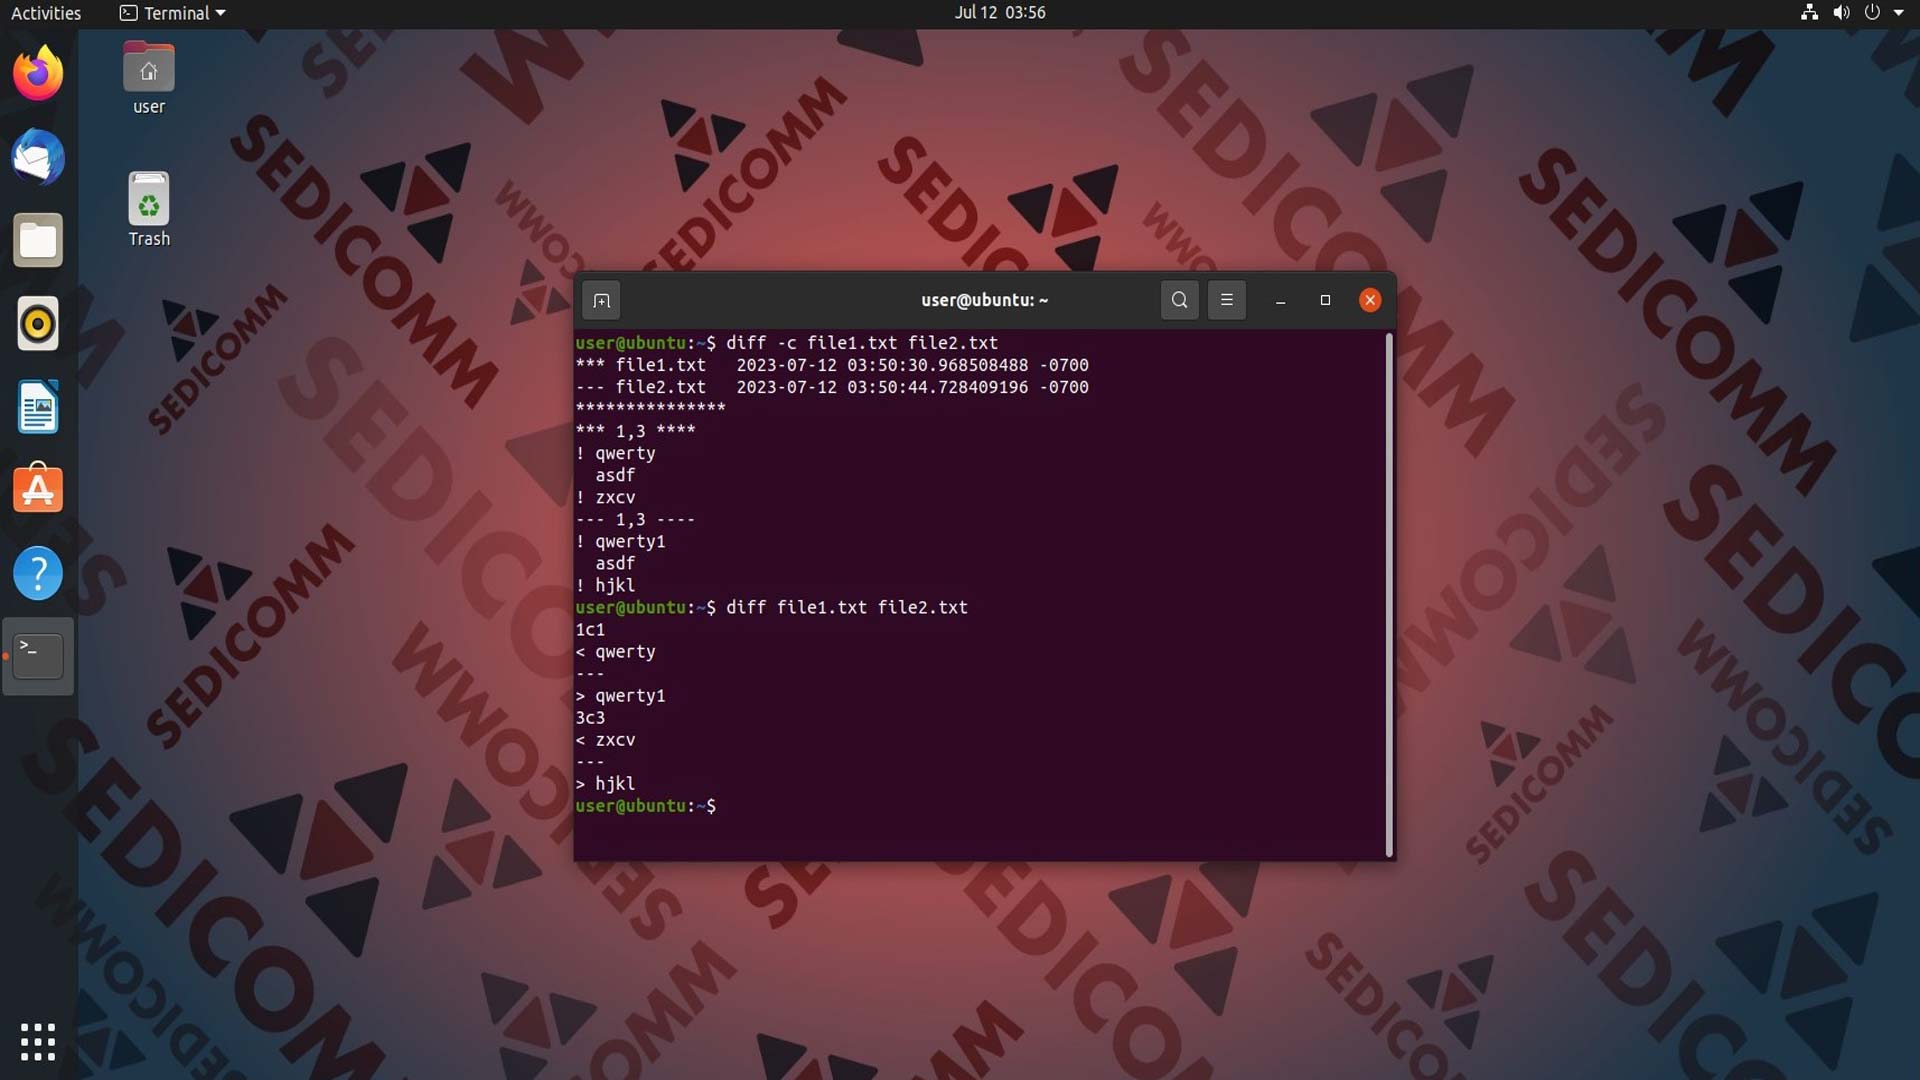
Task: Click the 'diff -c file1.txt file2.txt' command line
Action: point(862,343)
